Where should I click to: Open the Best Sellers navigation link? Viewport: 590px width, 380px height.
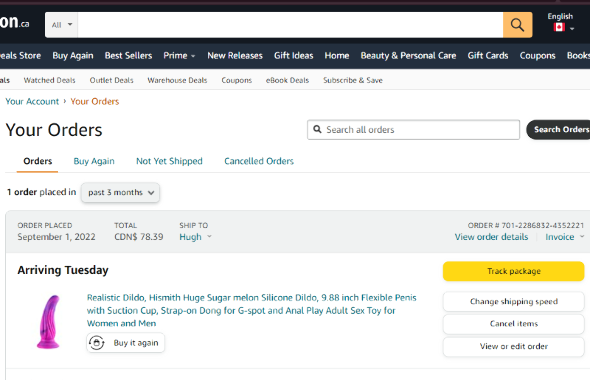point(128,56)
